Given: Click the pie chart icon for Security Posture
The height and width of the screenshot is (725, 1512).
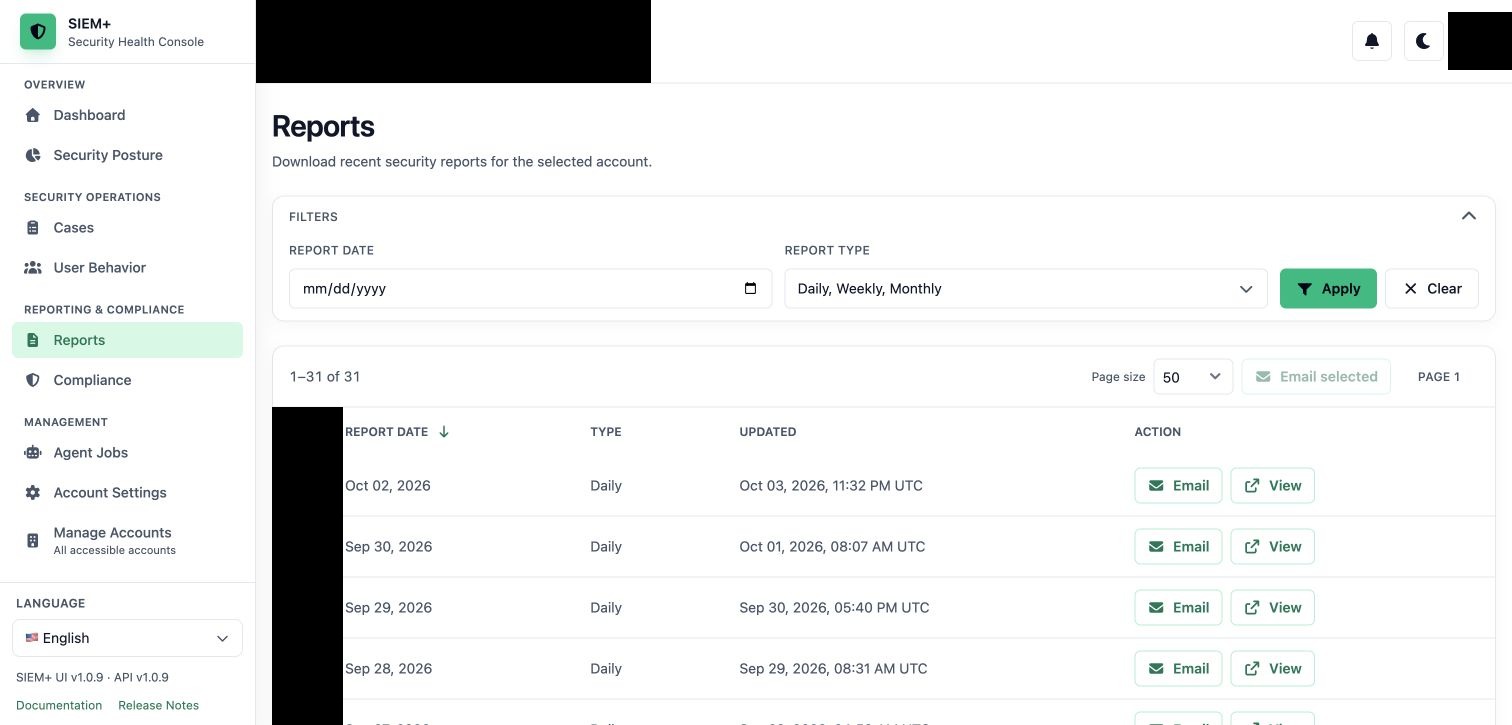Looking at the screenshot, I should point(33,155).
